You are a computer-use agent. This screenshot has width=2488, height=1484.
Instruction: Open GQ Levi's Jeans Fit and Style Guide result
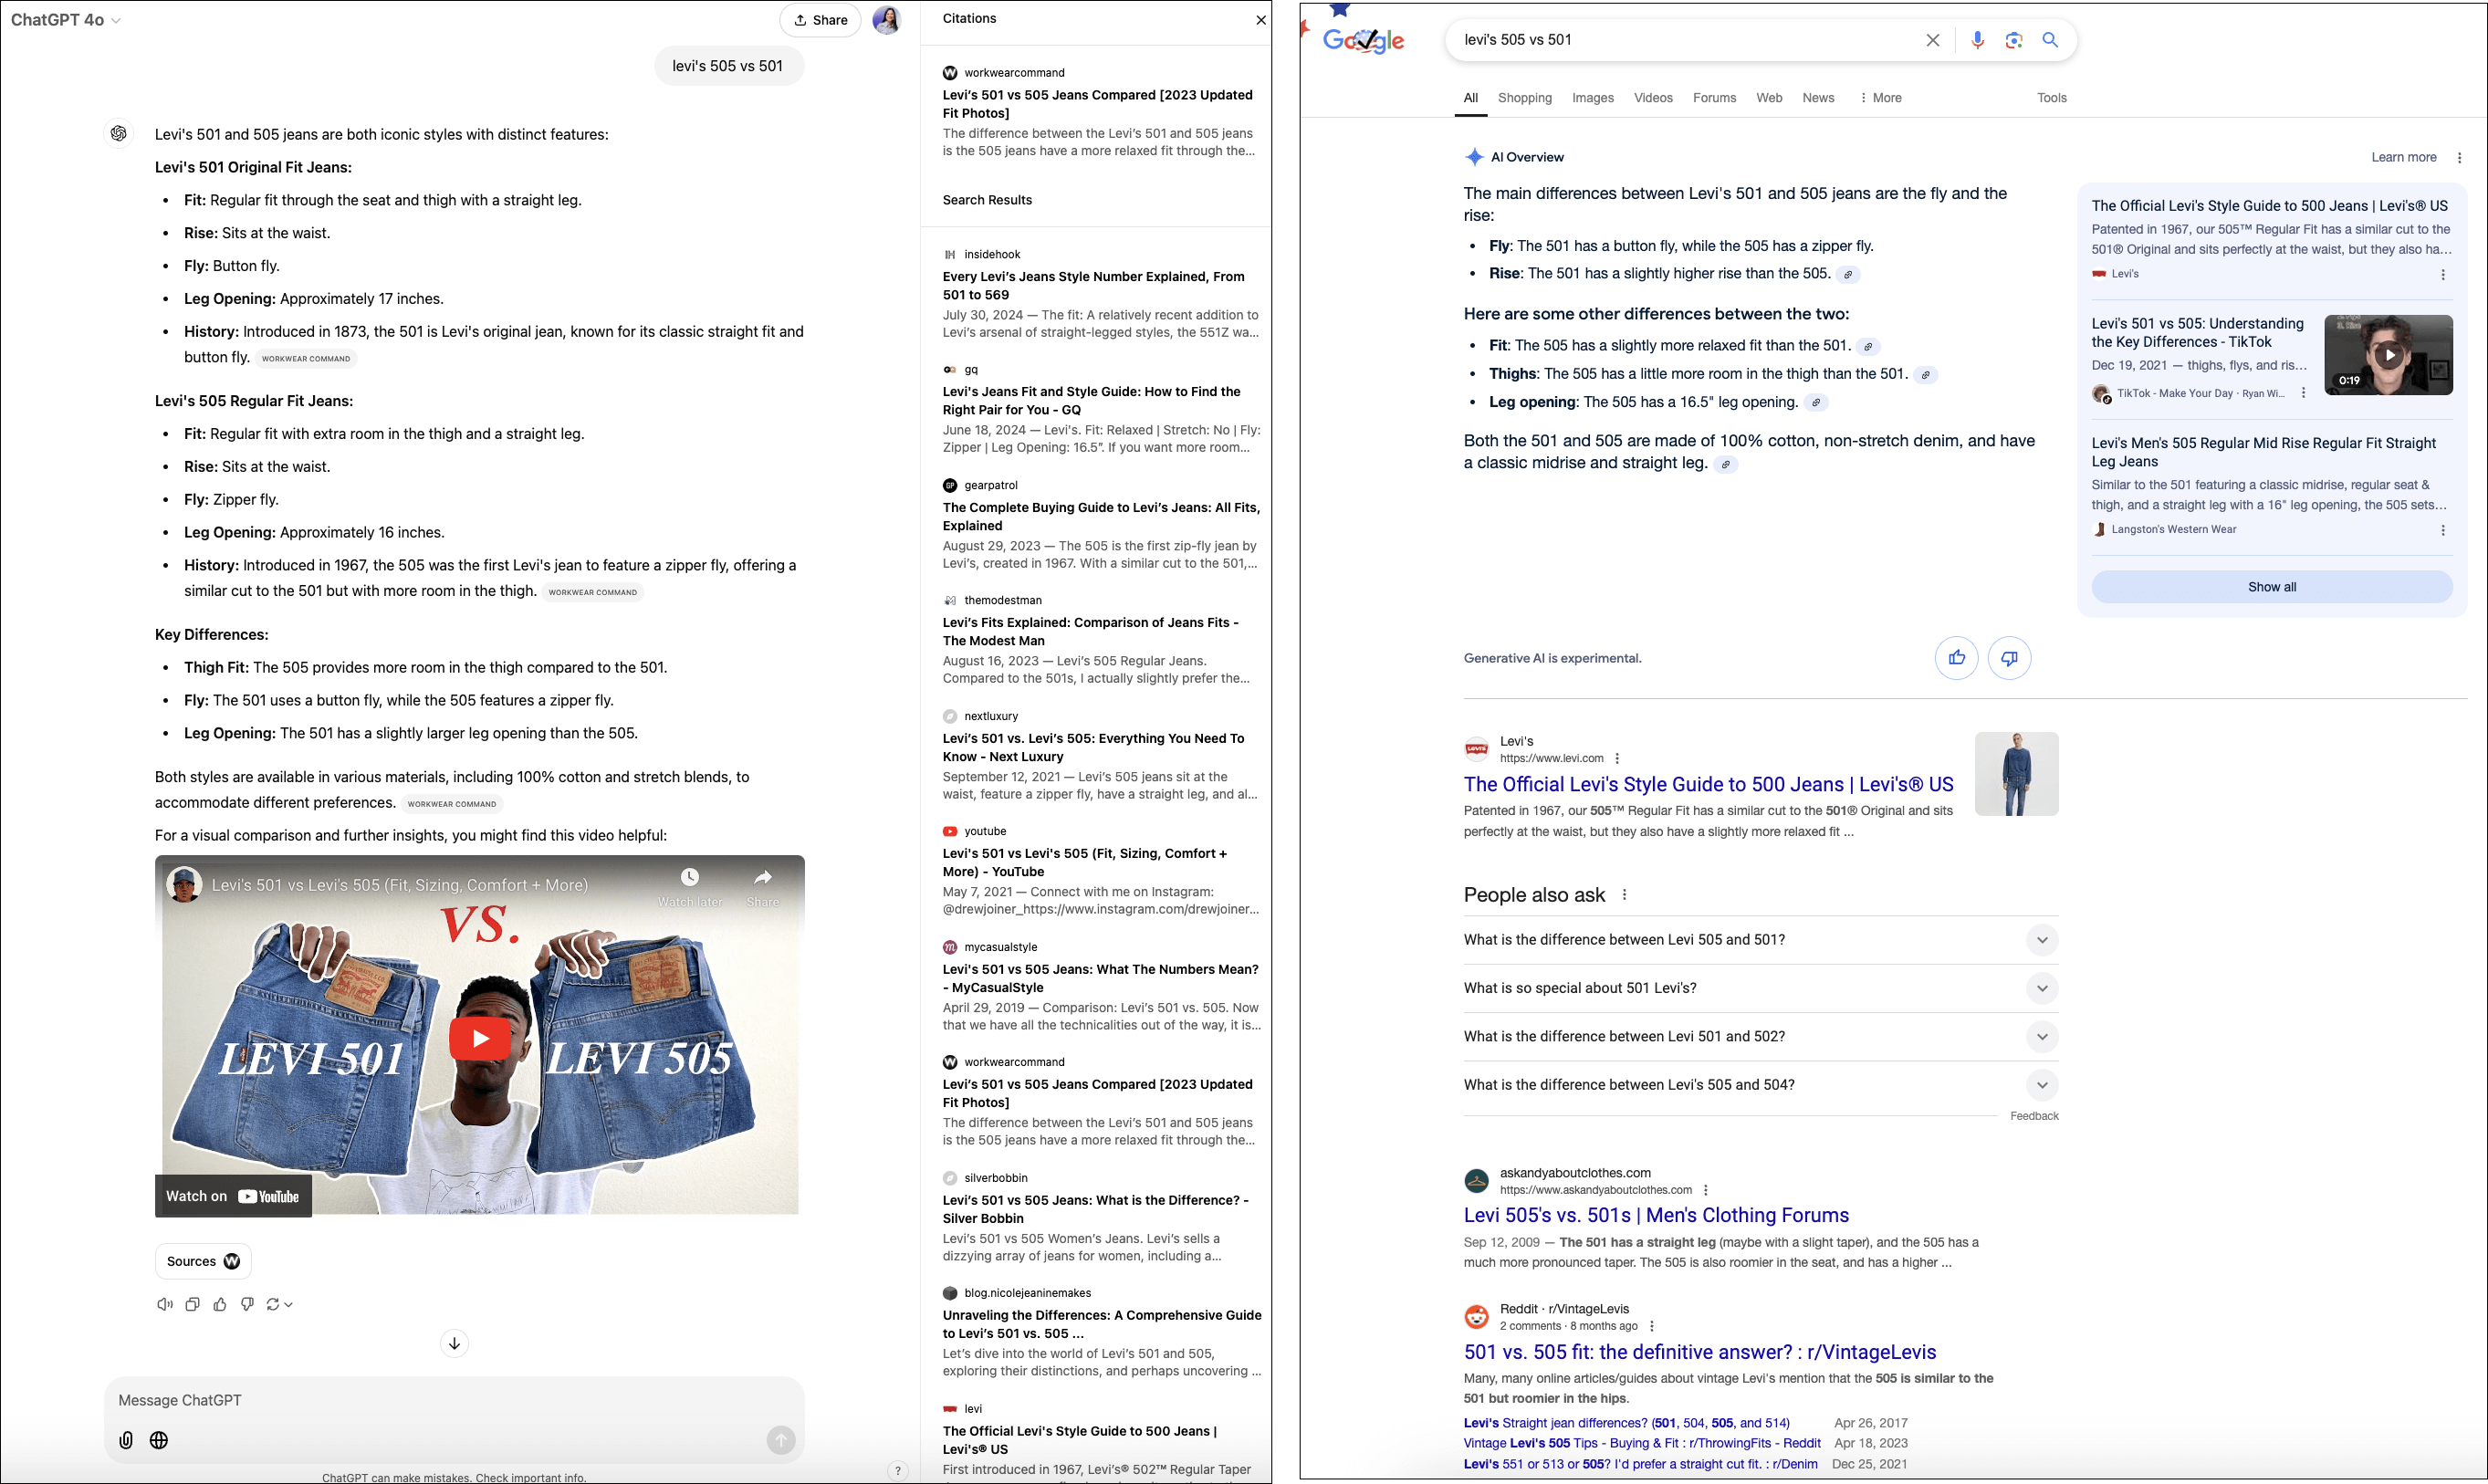click(1092, 400)
